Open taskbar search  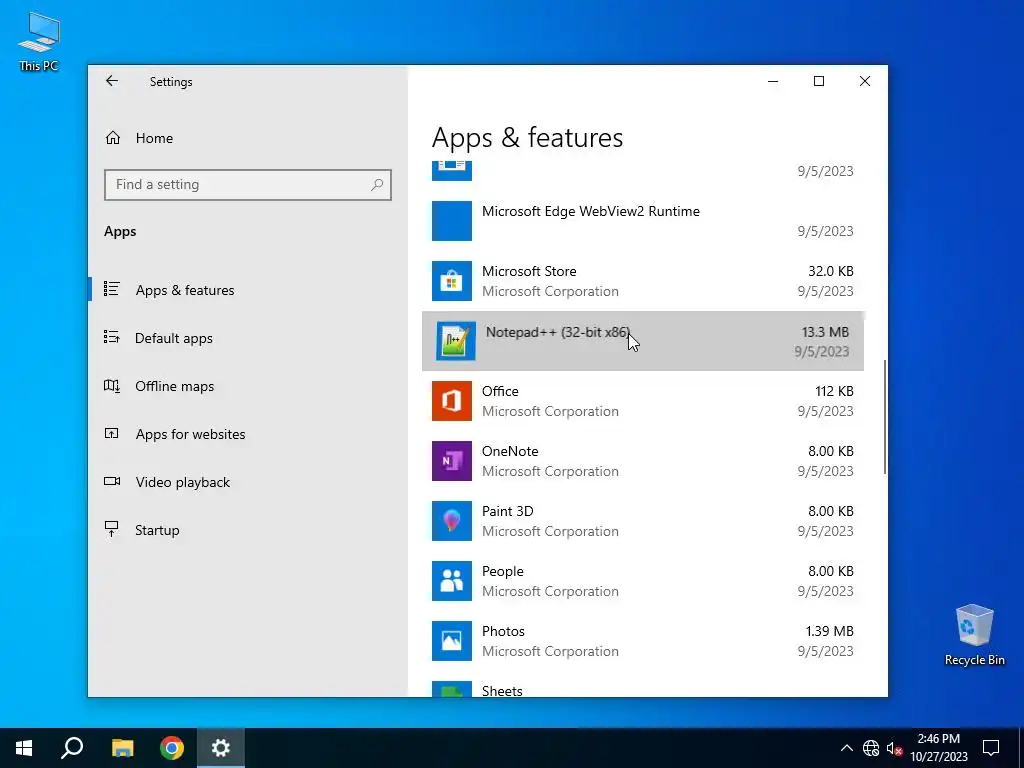coord(72,748)
